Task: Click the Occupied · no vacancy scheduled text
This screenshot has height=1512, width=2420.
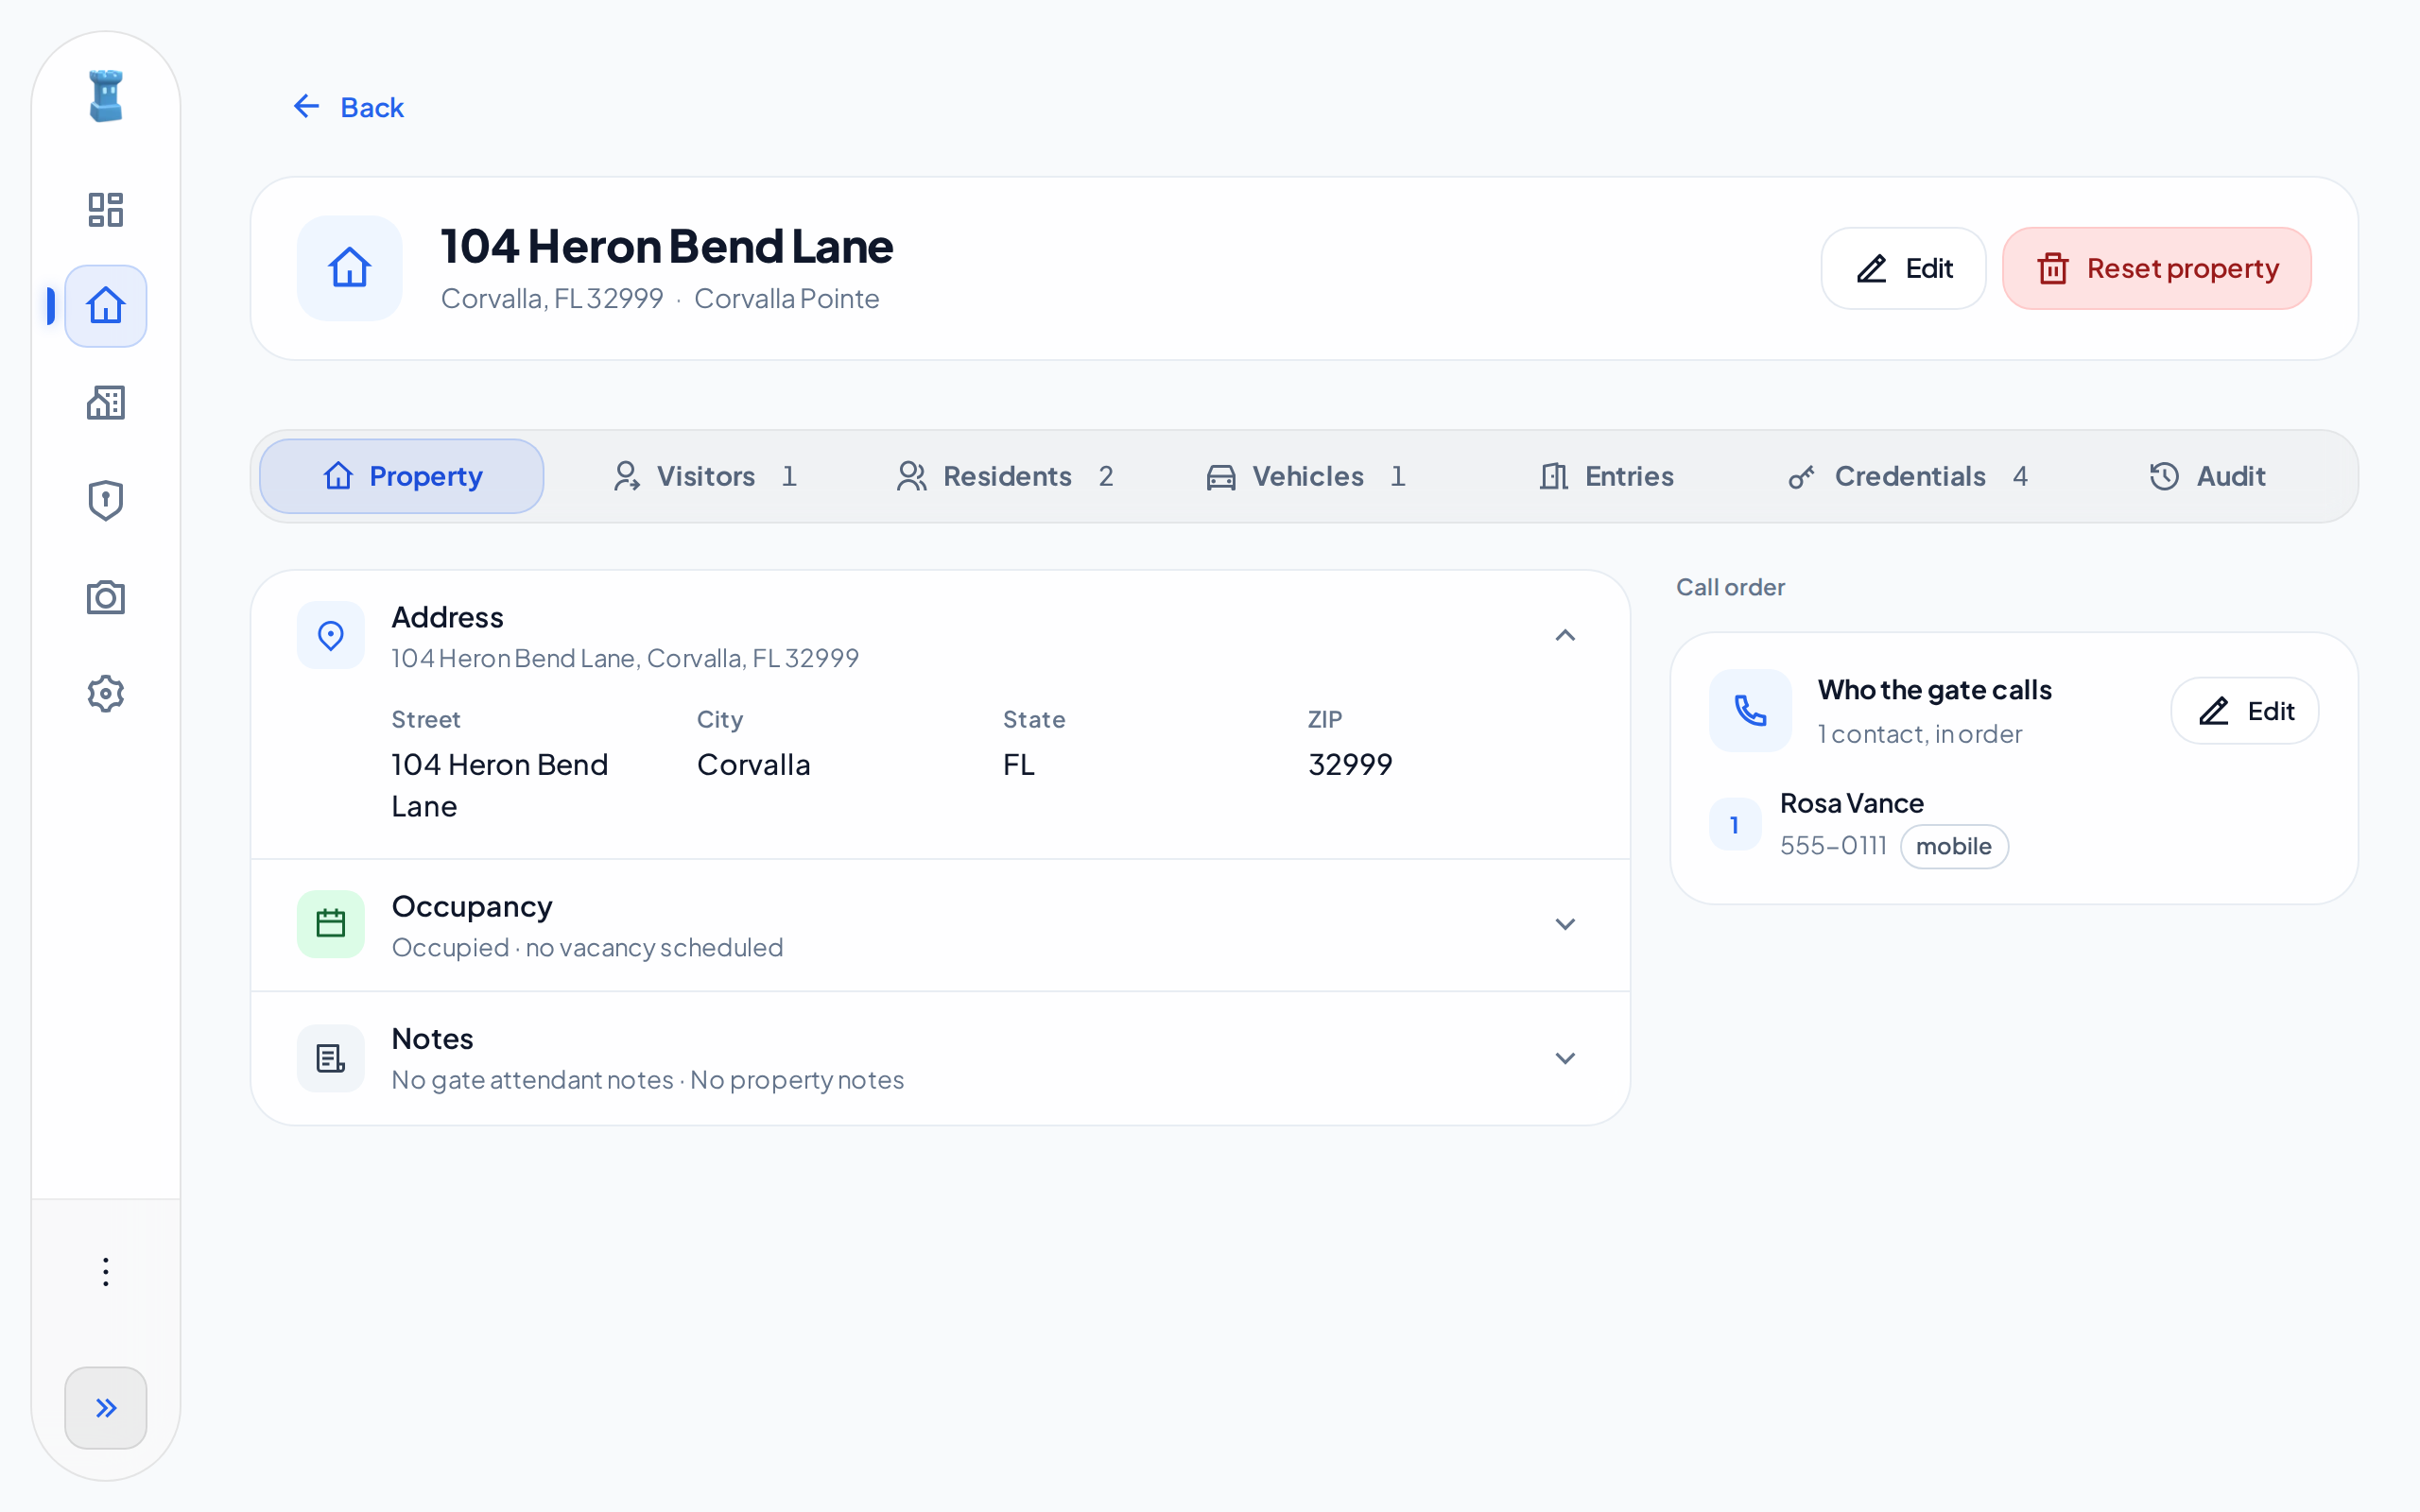Action: point(587,947)
